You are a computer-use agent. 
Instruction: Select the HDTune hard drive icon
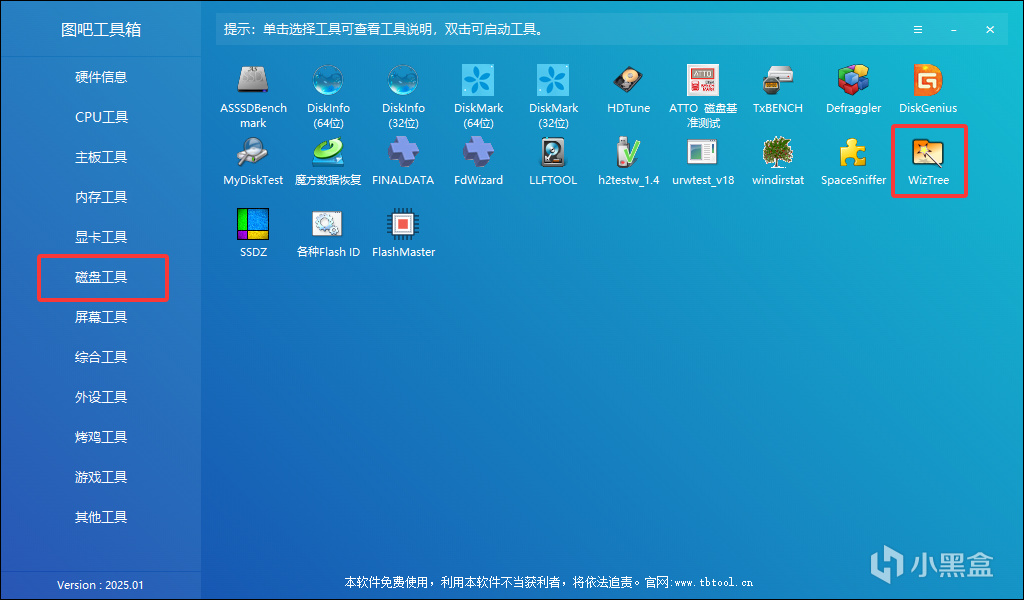click(x=628, y=80)
